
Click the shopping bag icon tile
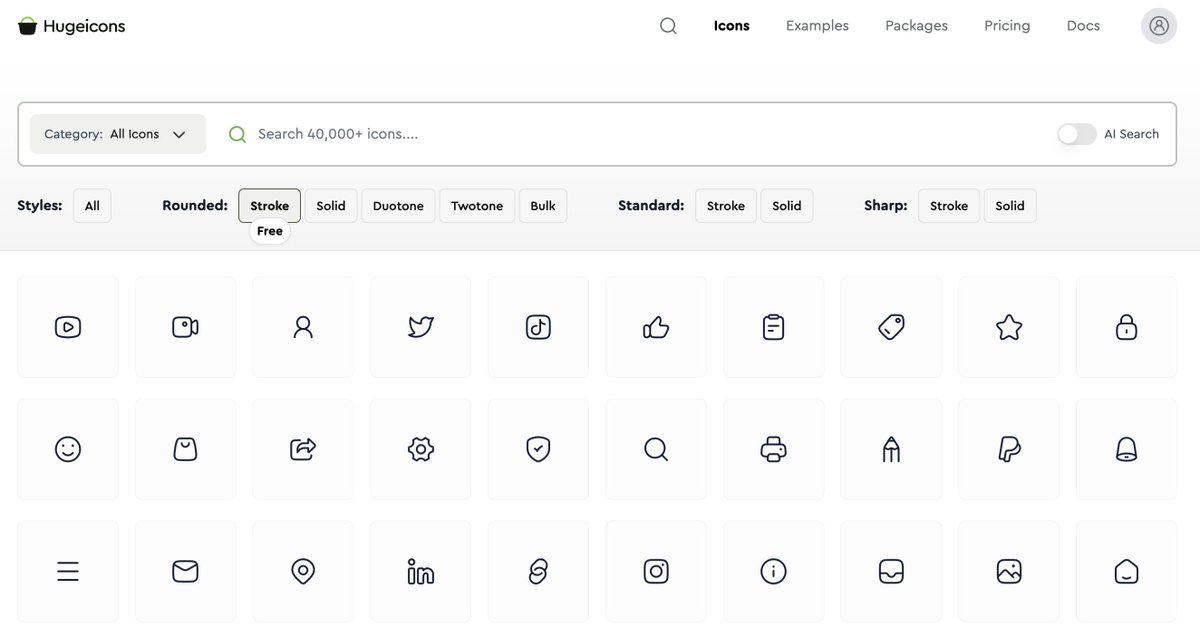point(185,449)
